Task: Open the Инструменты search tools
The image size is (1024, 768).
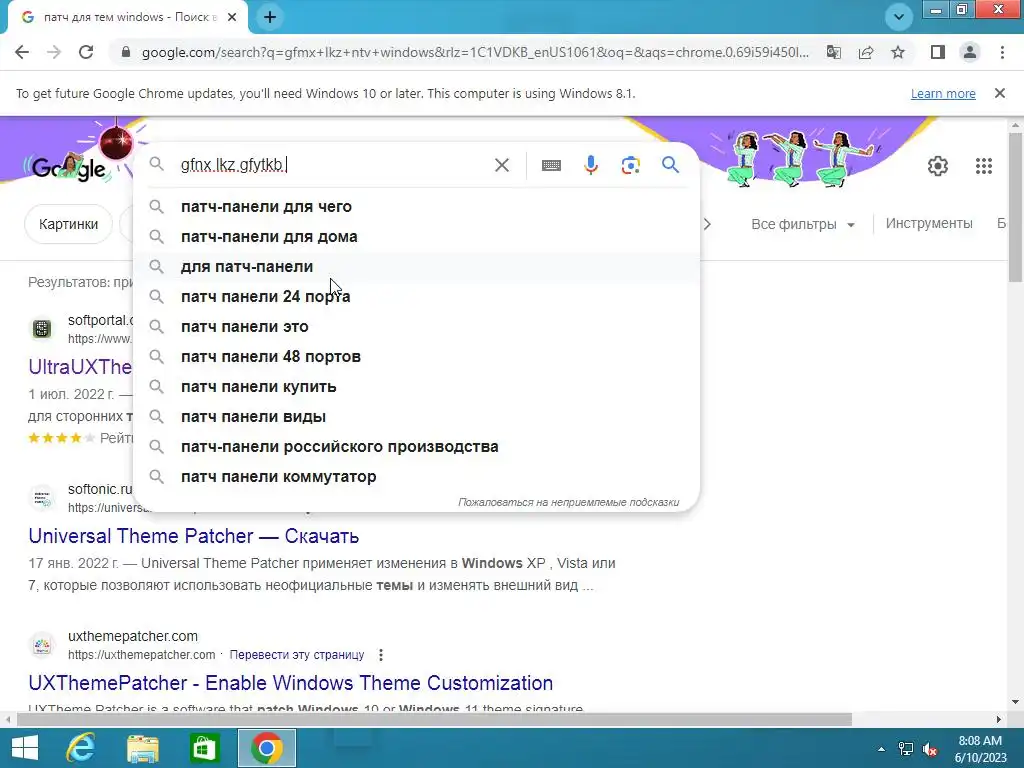Action: point(929,223)
